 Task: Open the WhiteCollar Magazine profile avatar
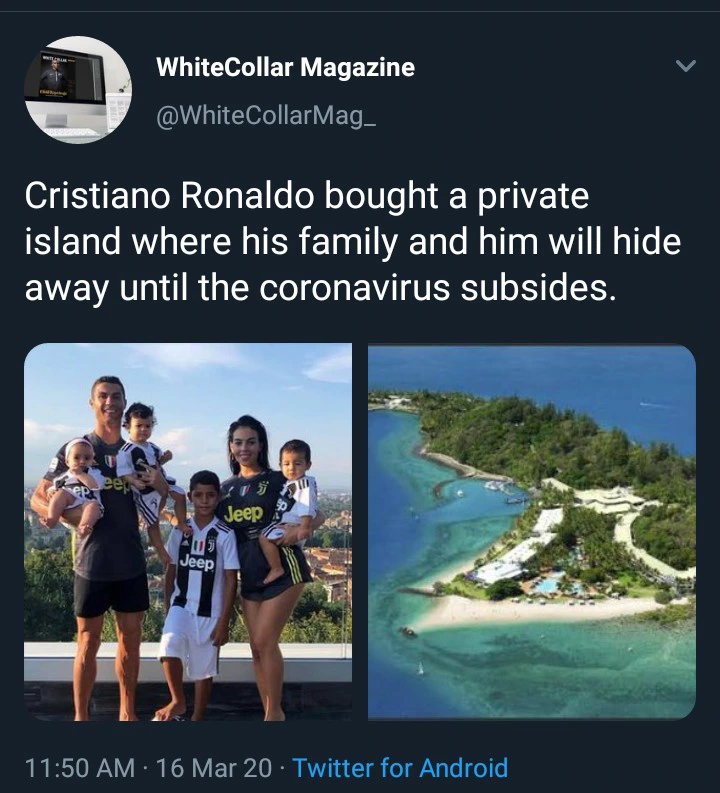tap(78, 90)
